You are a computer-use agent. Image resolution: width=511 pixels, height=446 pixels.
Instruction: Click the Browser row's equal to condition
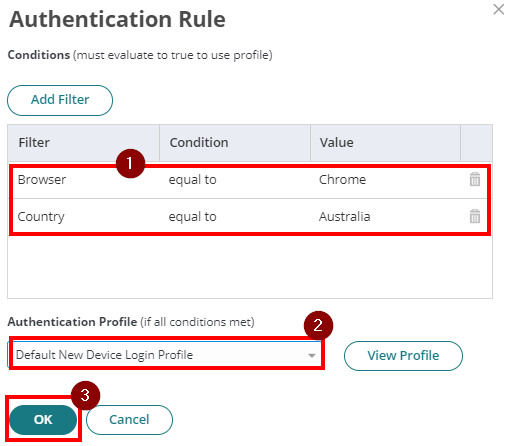[193, 180]
